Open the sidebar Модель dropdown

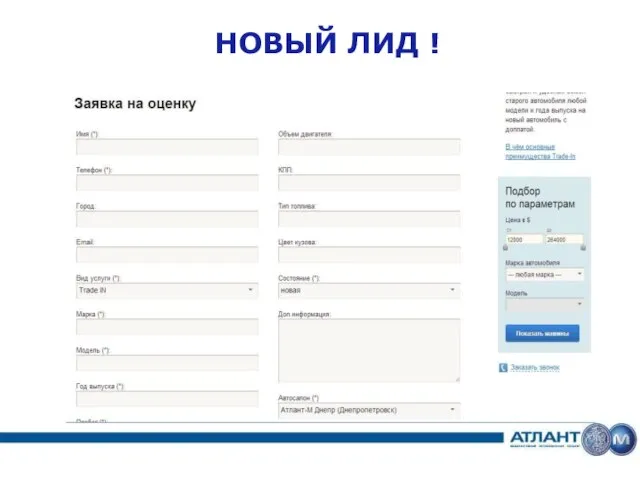click(x=545, y=305)
